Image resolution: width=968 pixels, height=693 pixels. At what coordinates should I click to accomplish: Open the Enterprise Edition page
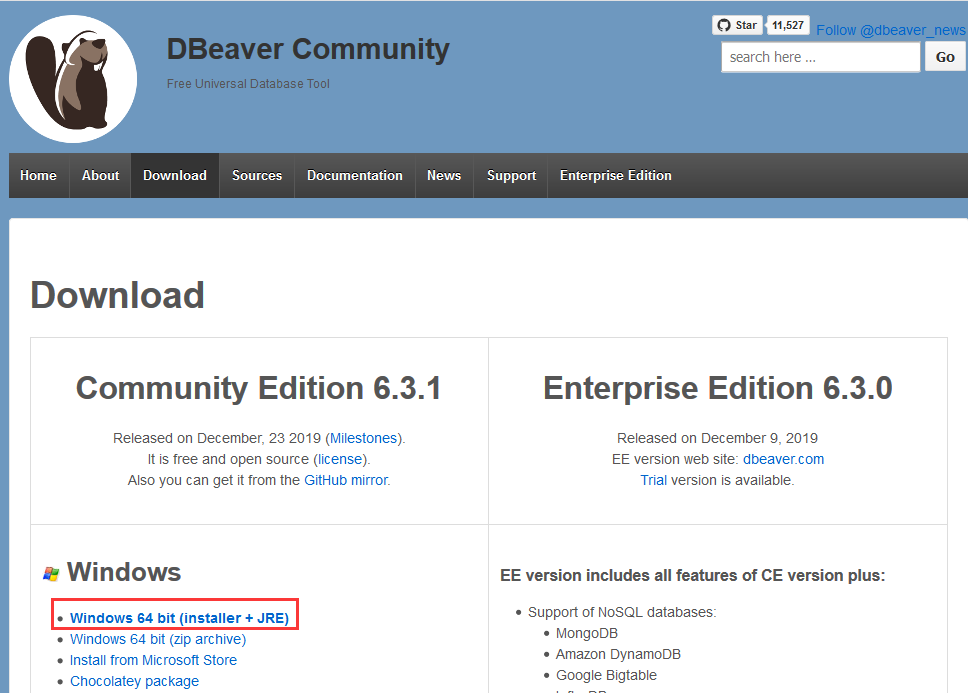(x=615, y=175)
